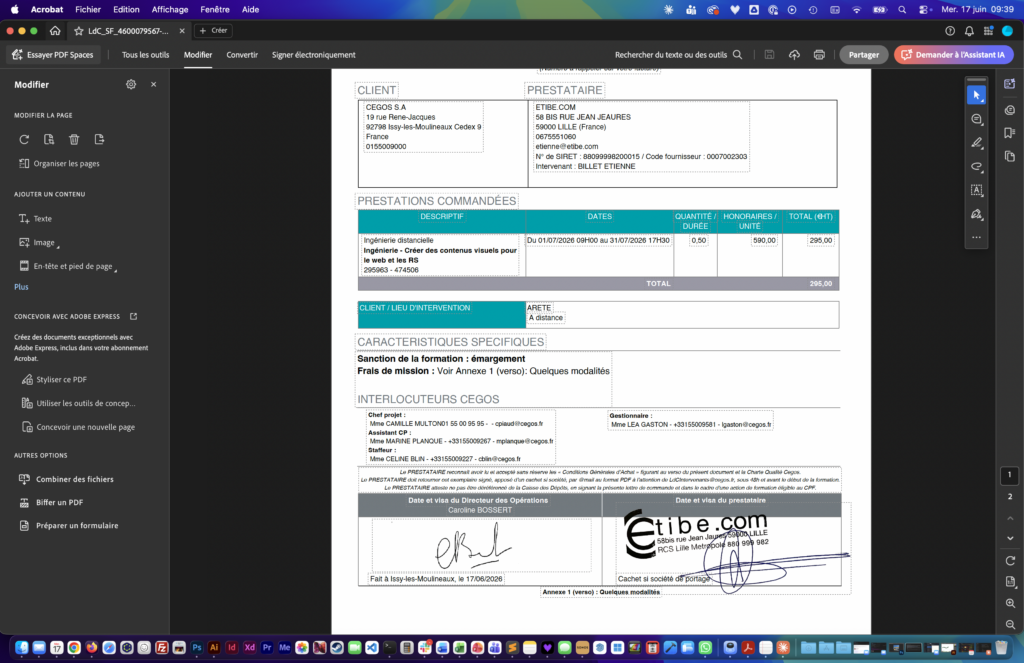Click the delete page trash icon

(x=74, y=139)
